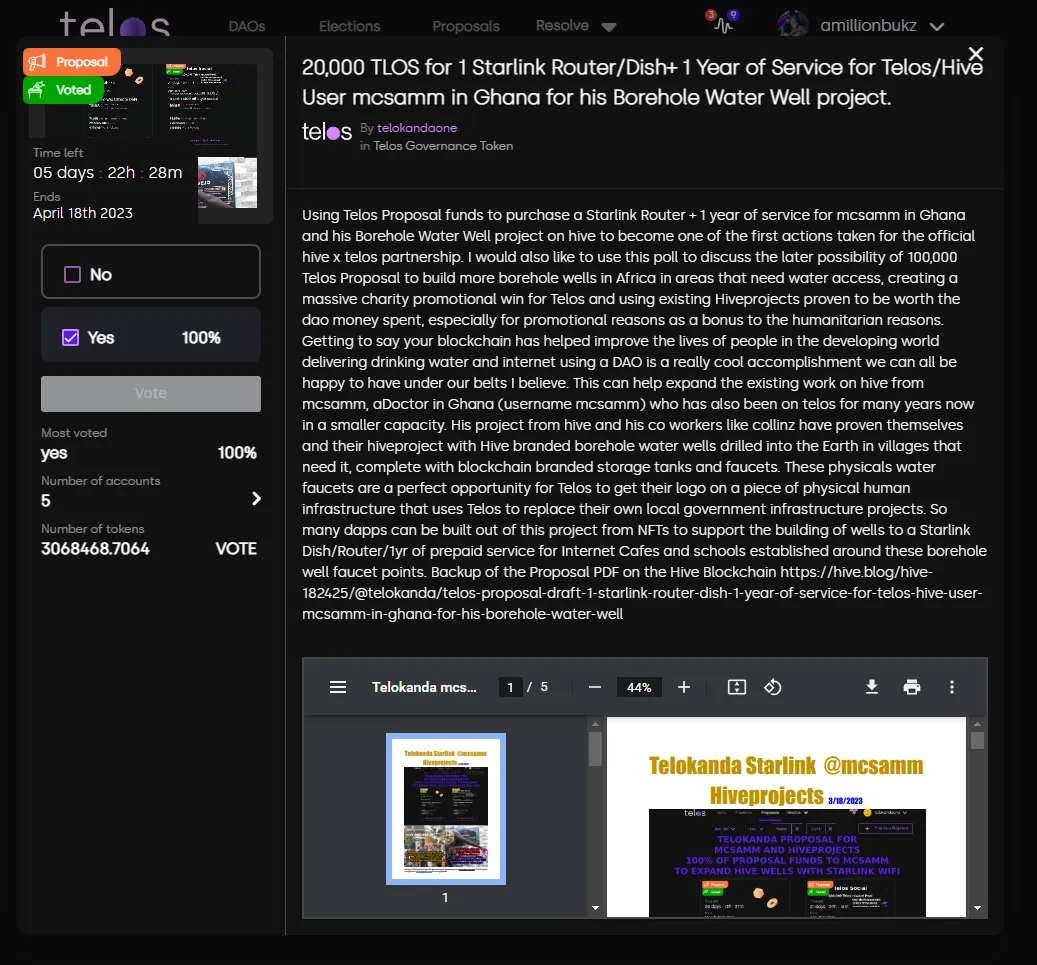Rotate the PDF counterclockwise
The width and height of the screenshot is (1037, 965).
click(772, 687)
